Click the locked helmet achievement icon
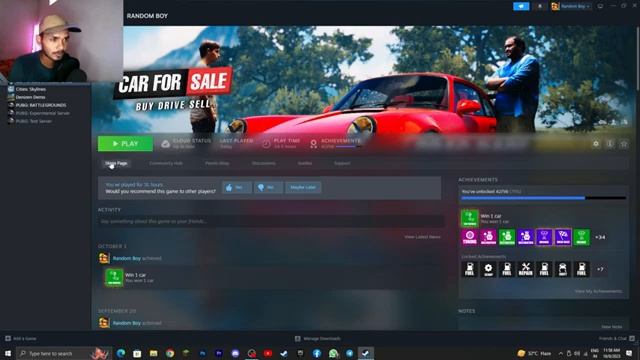The height and width of the screenshot is (360, 640). point(563,269)
